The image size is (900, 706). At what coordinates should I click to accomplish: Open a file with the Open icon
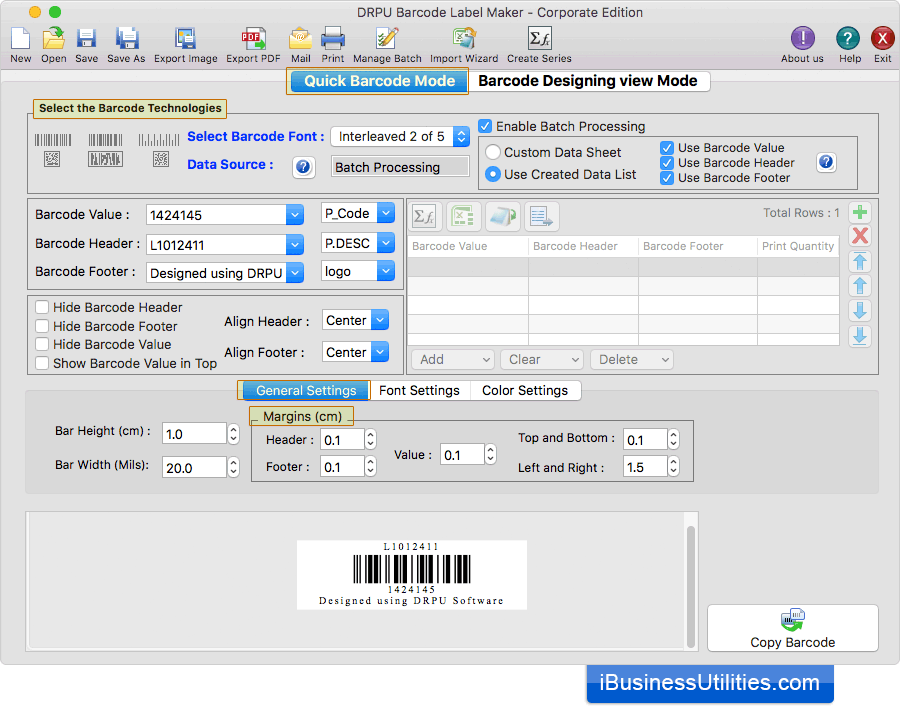click(53, 38)
